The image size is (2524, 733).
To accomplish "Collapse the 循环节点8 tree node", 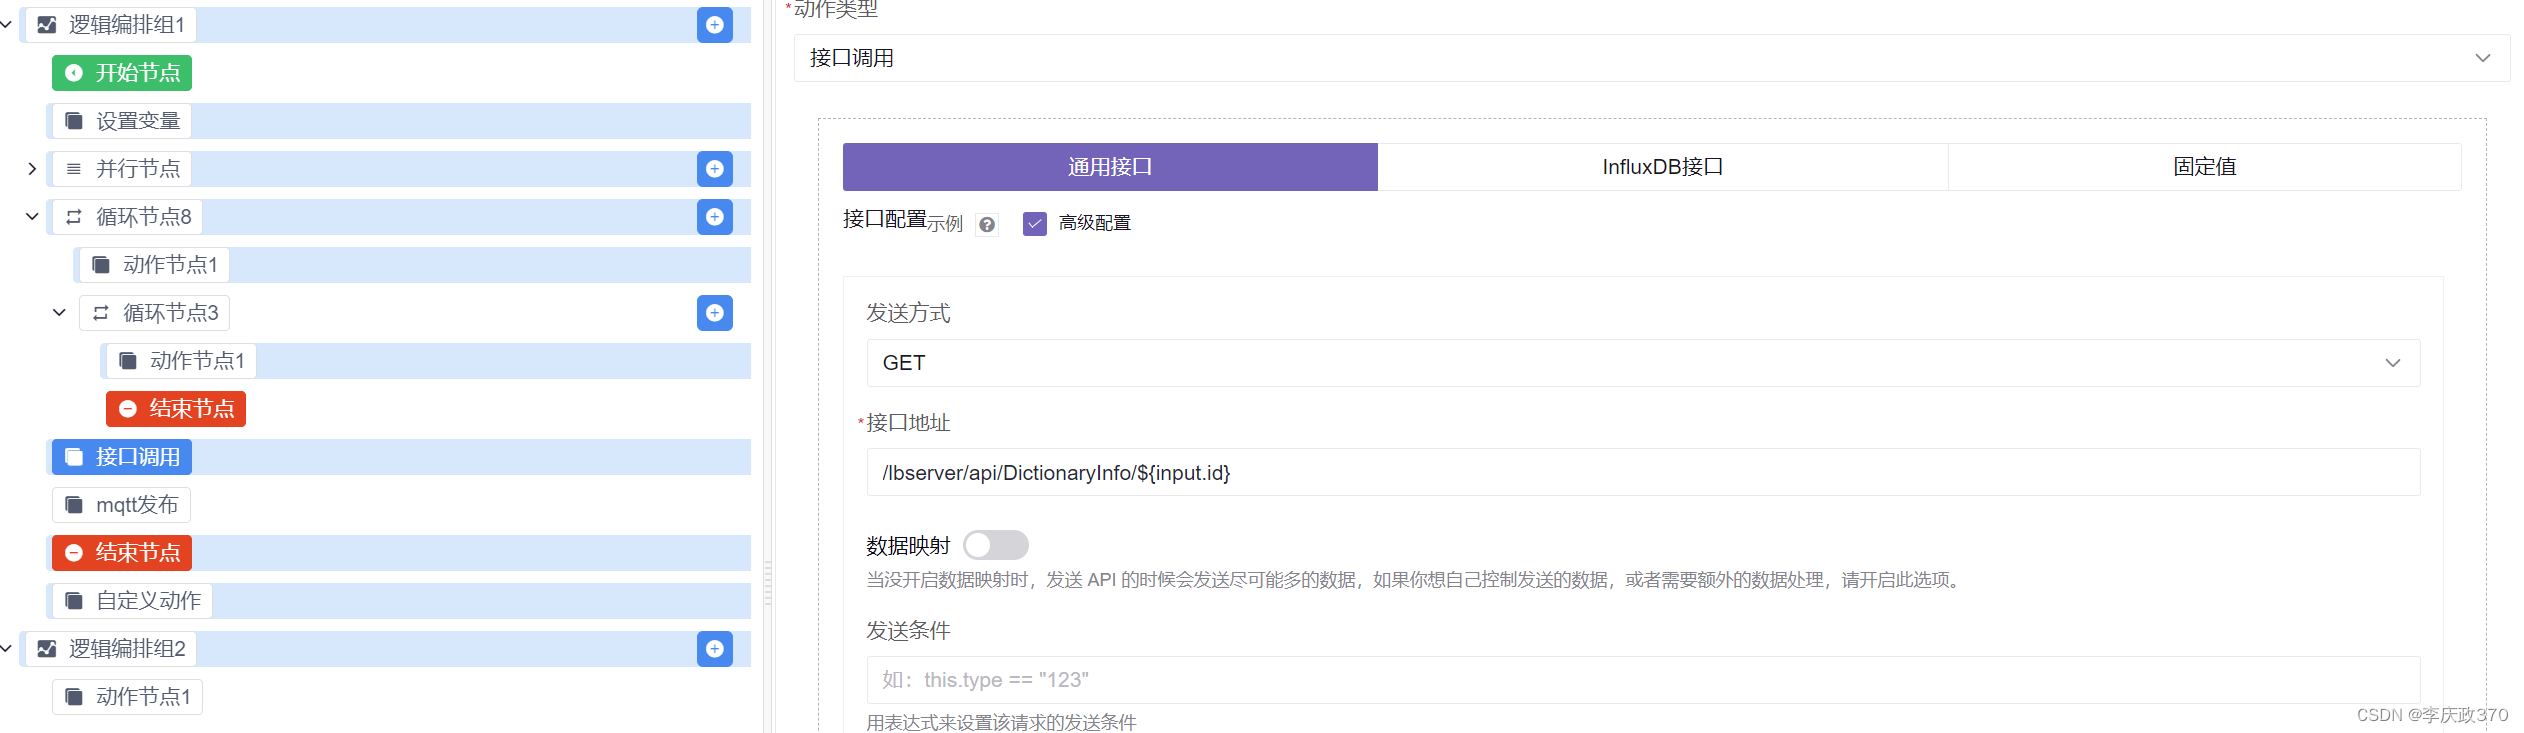I will tap(32, 217).
